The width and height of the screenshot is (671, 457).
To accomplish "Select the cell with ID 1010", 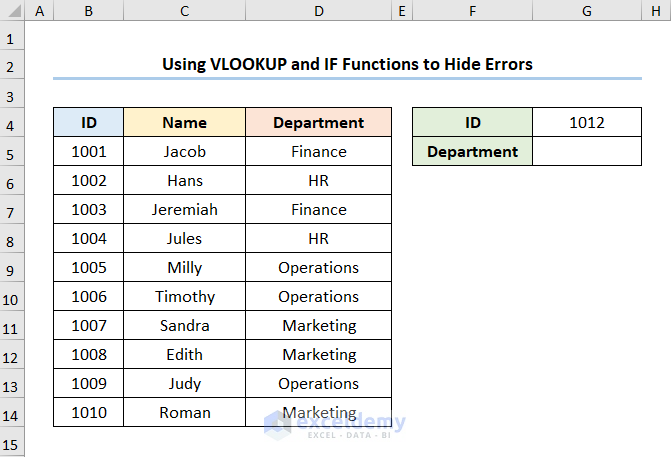I will click(89, 413).
